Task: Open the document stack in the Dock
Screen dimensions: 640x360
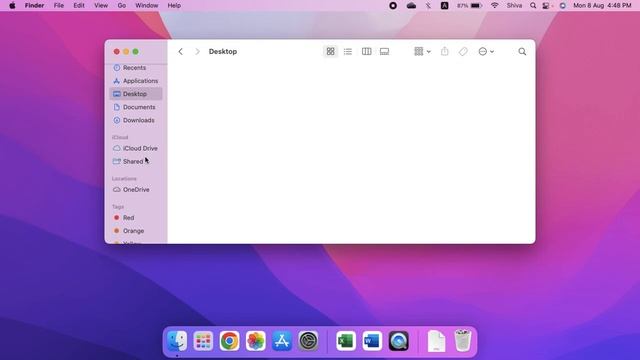Action: tap(436, 341)
